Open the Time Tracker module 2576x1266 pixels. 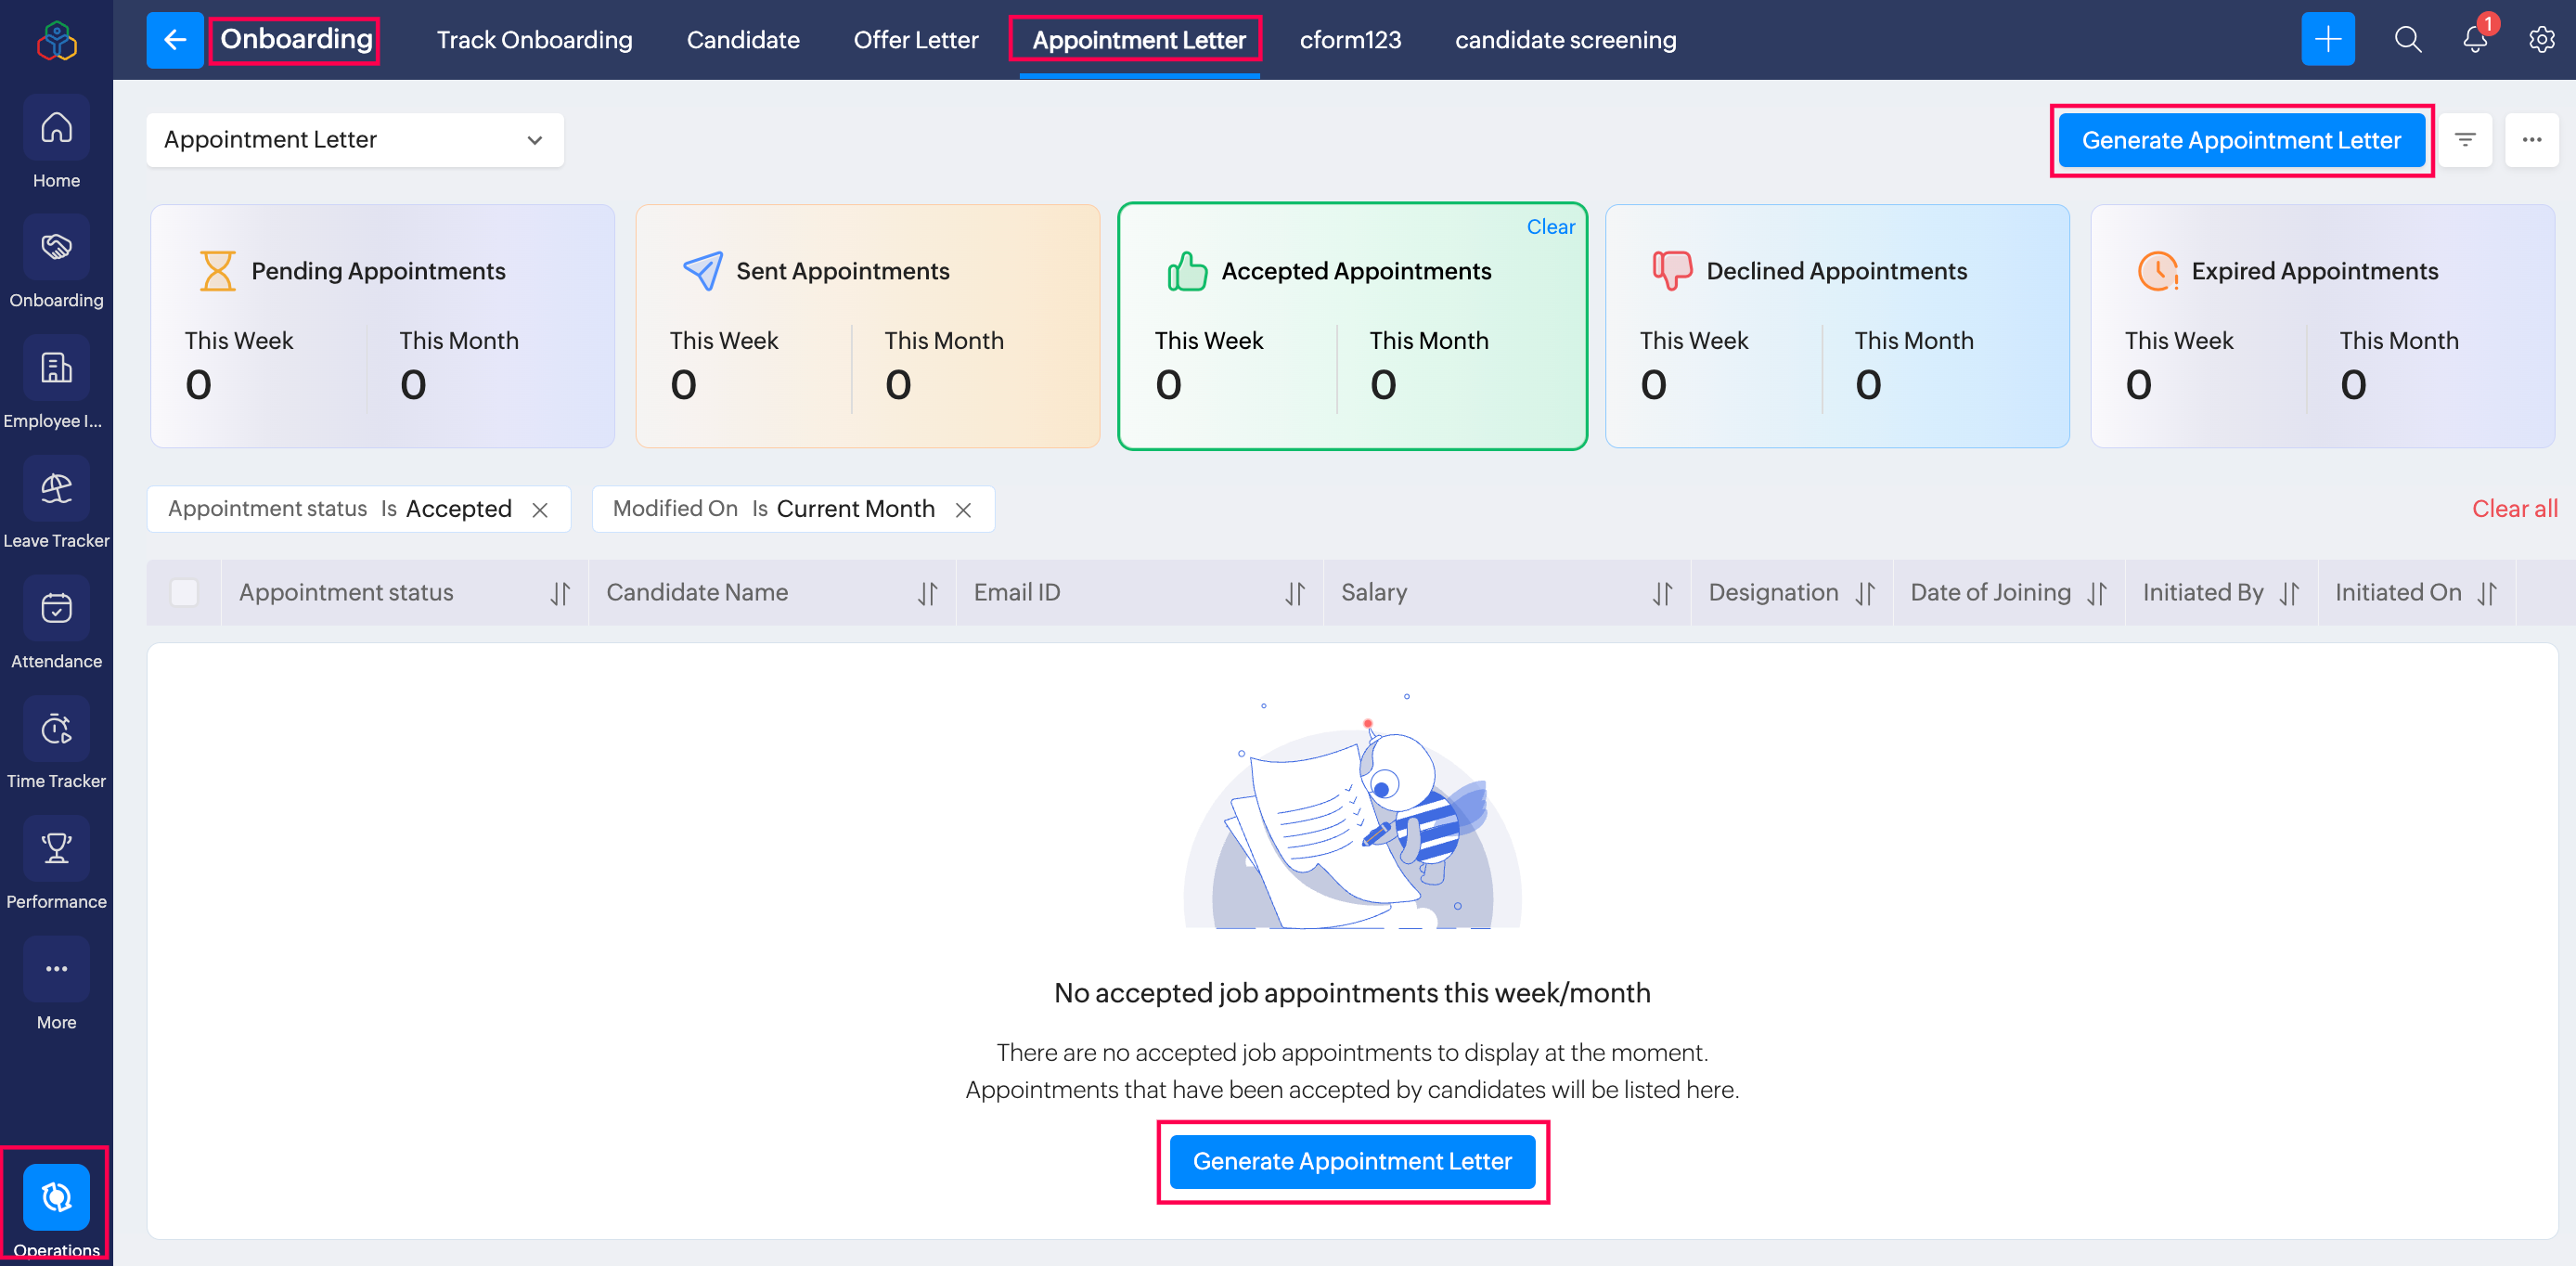pos(56,730)
